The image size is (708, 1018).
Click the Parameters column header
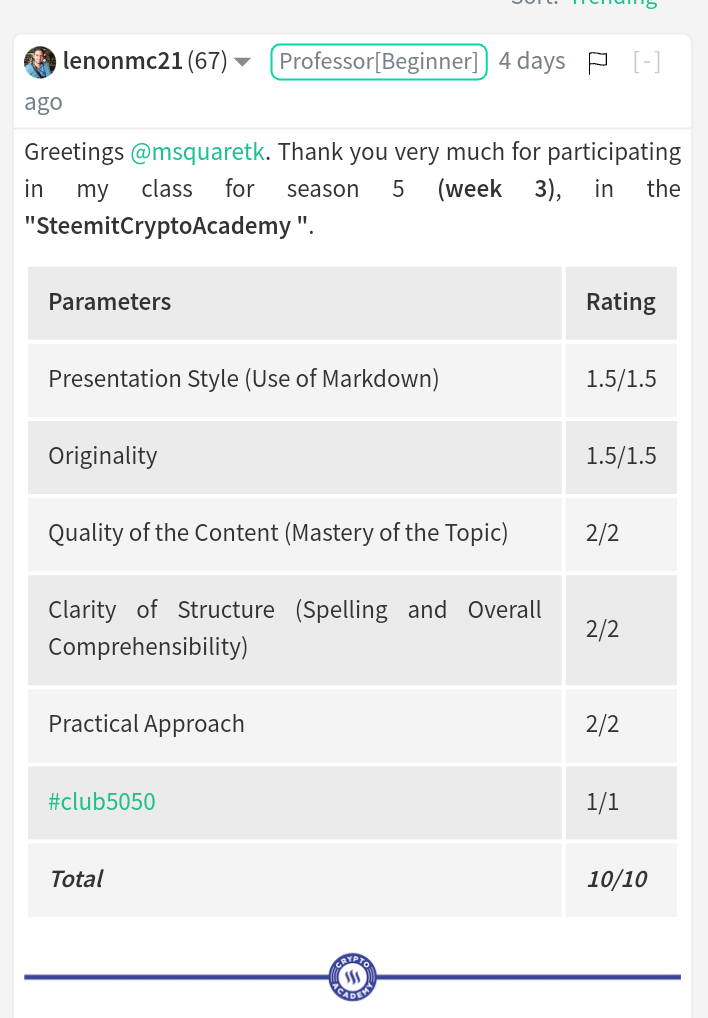(x=110, y=302)
